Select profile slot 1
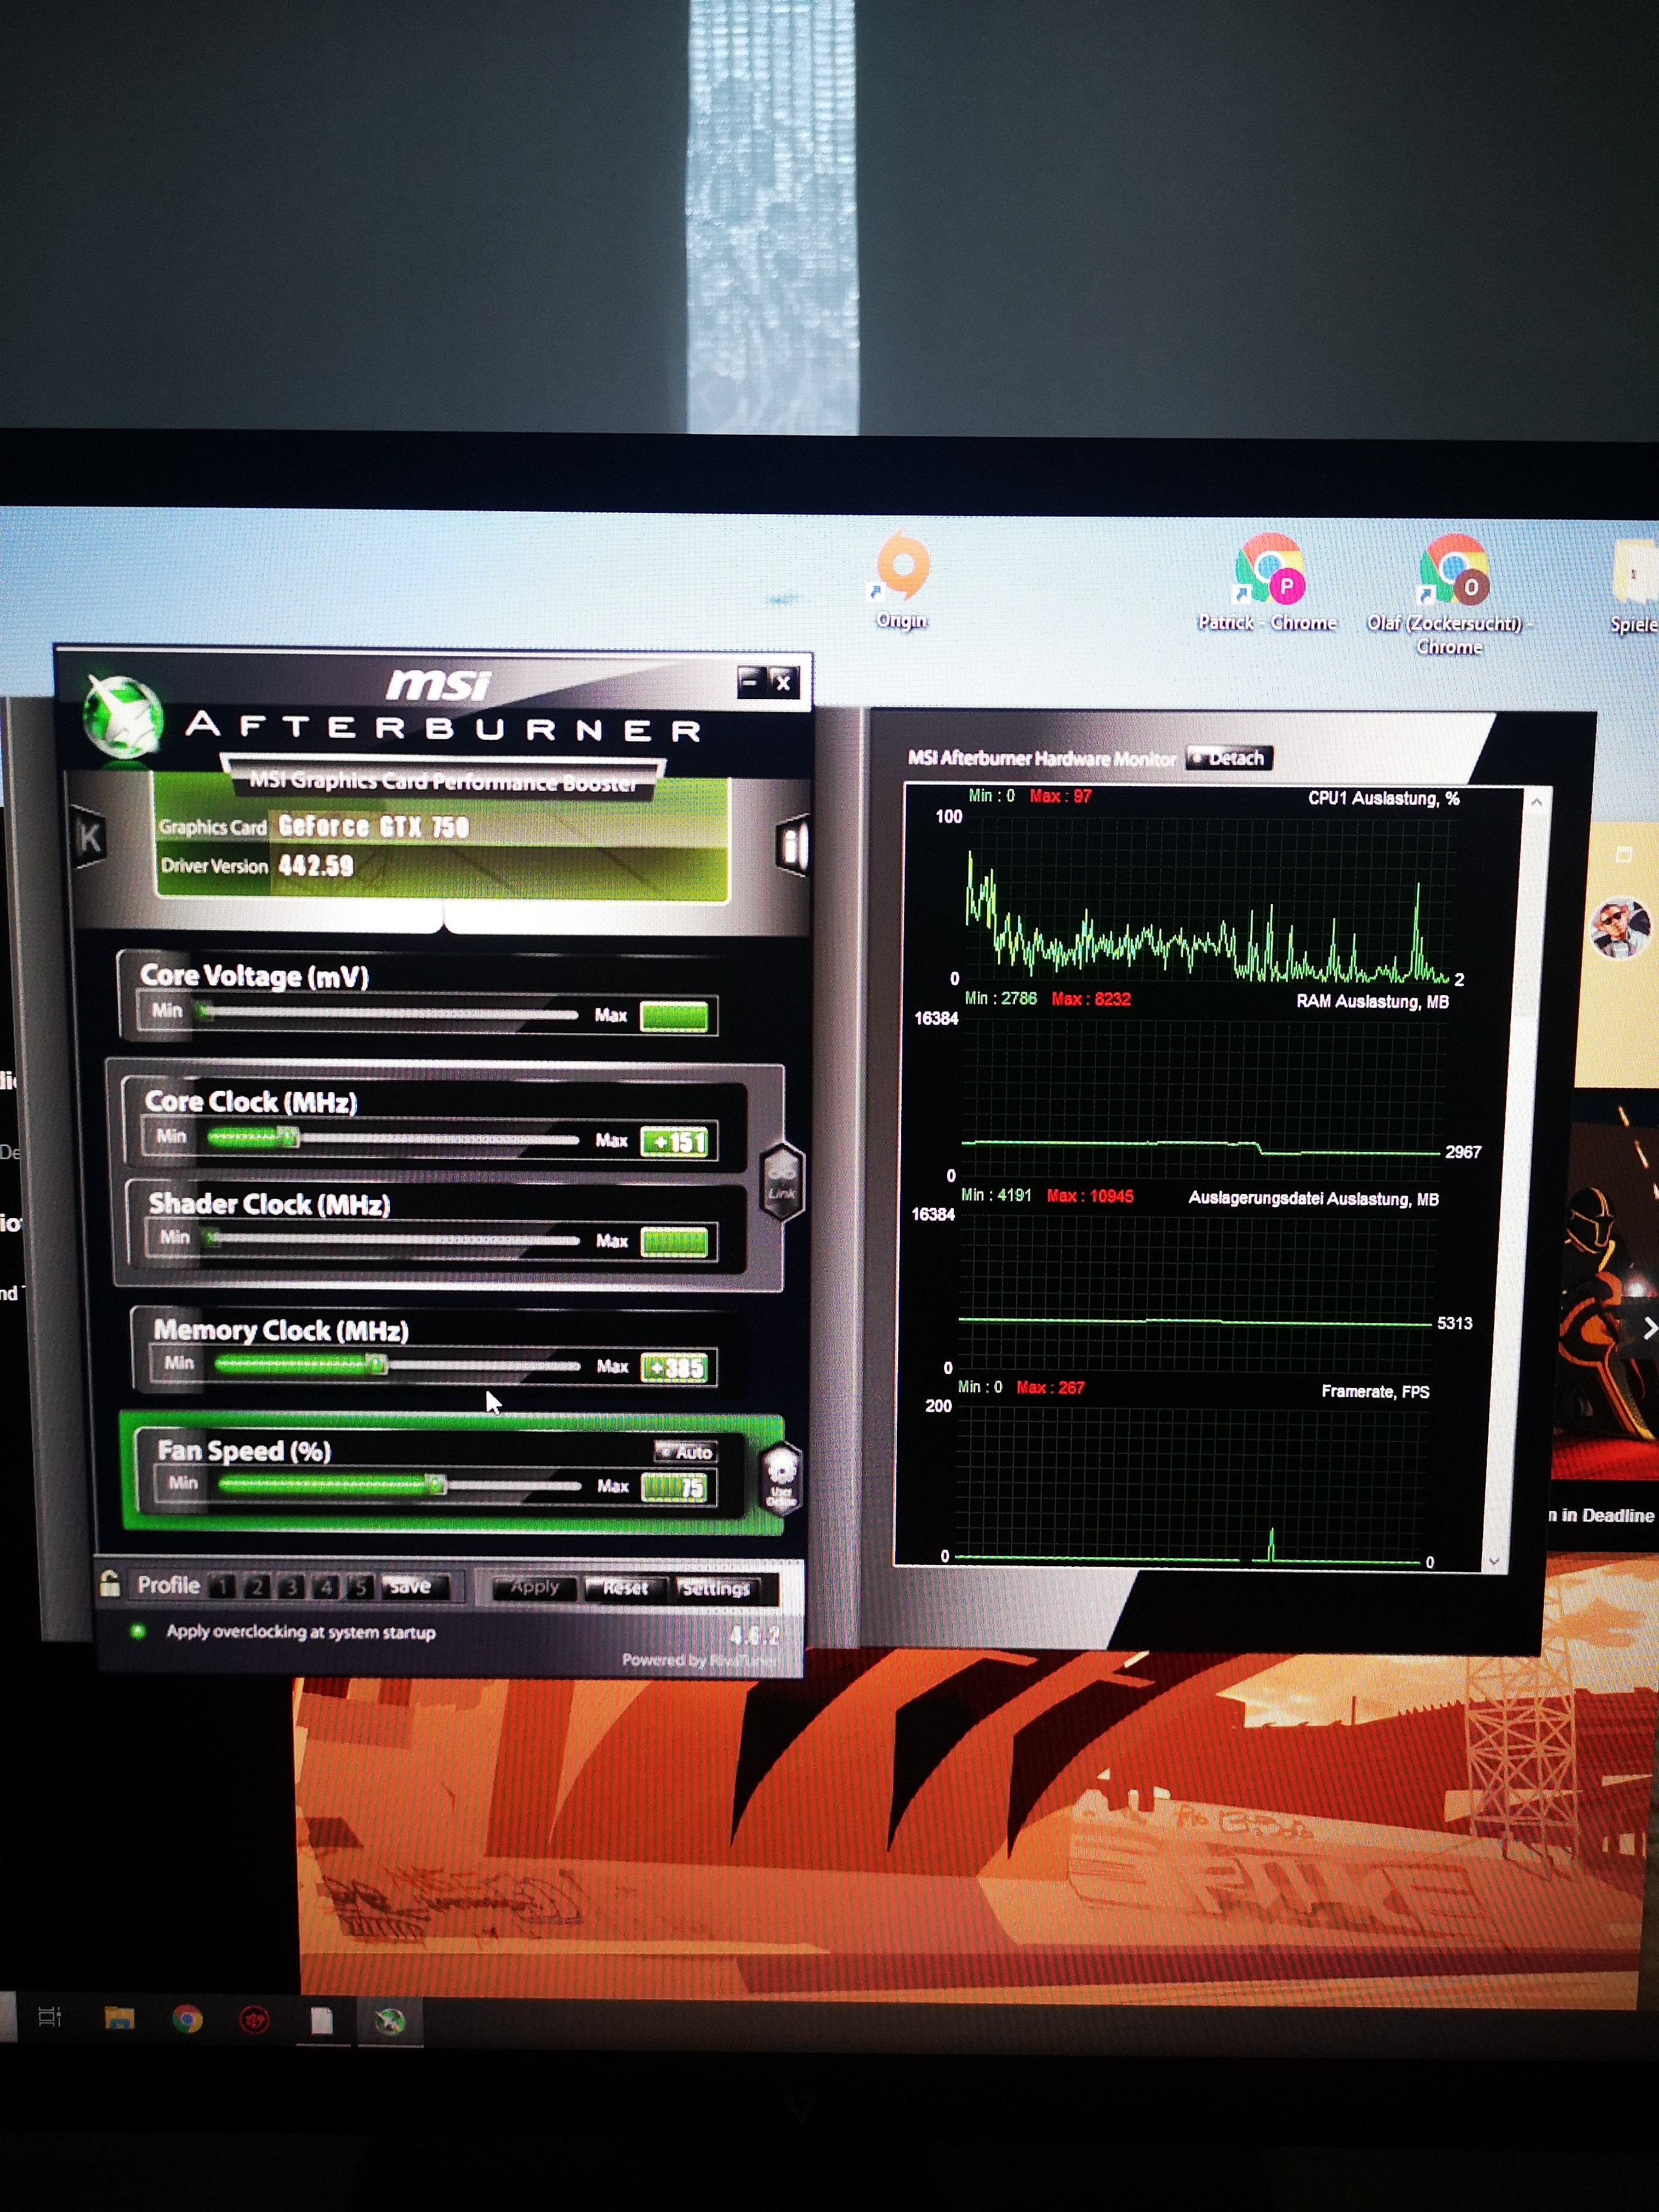Viewport: 1659px width, 2212px height. (223, 1586)
